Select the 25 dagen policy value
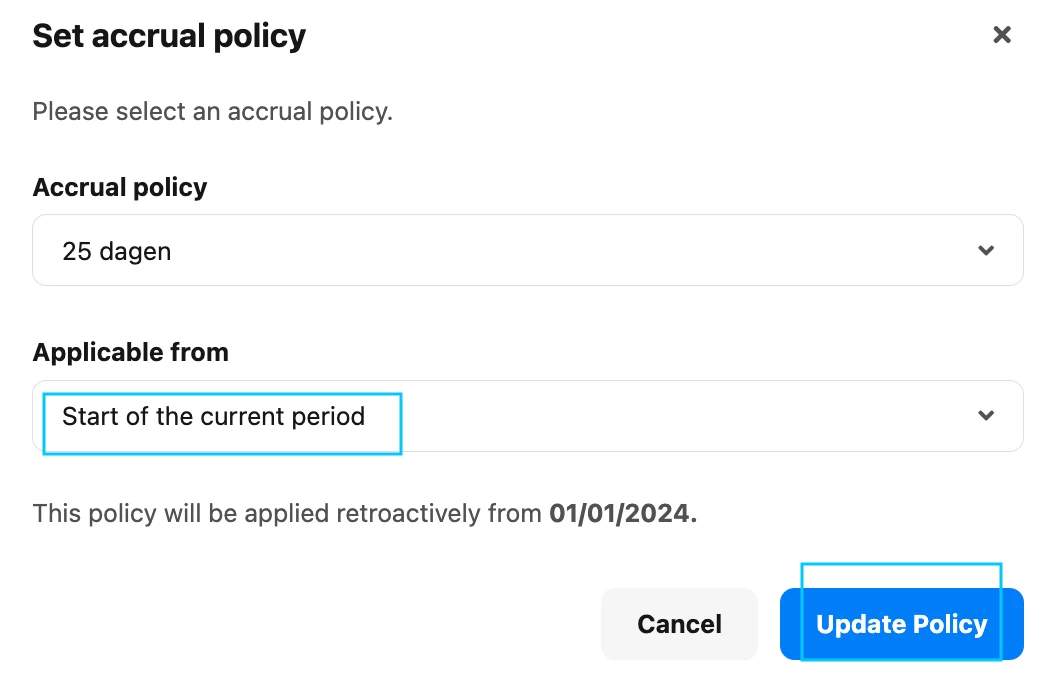The width and height of the screenshot is (1056, 678). pos(117,251)
